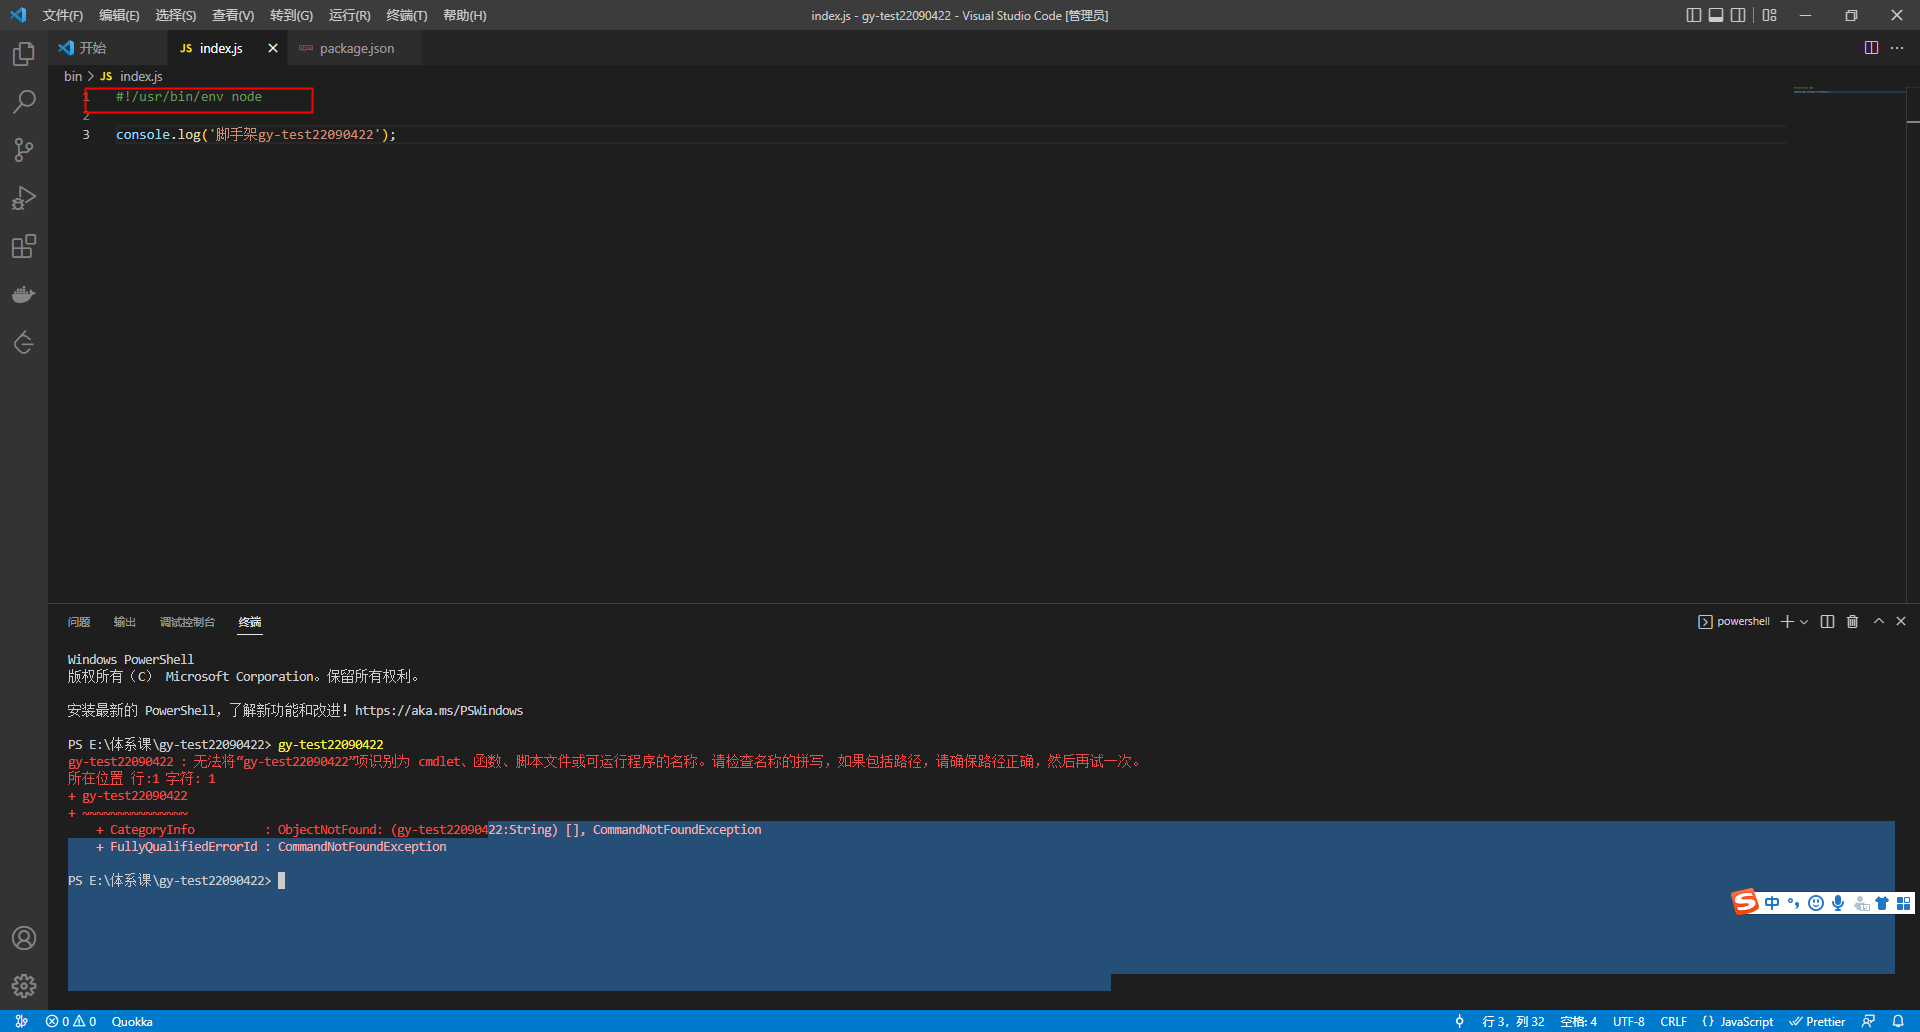Open the Accounts menu
1920x1032 pixels.
[24, 938]
